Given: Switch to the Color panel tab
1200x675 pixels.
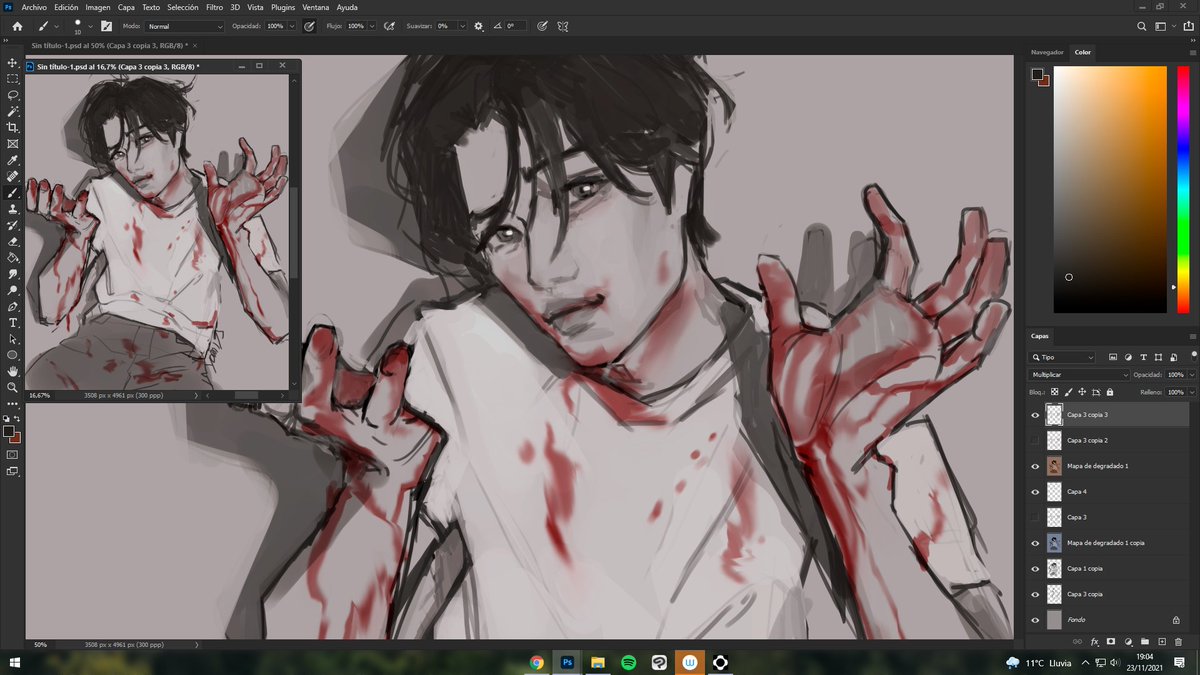Looking at the screenshot, I should 1083,51.
